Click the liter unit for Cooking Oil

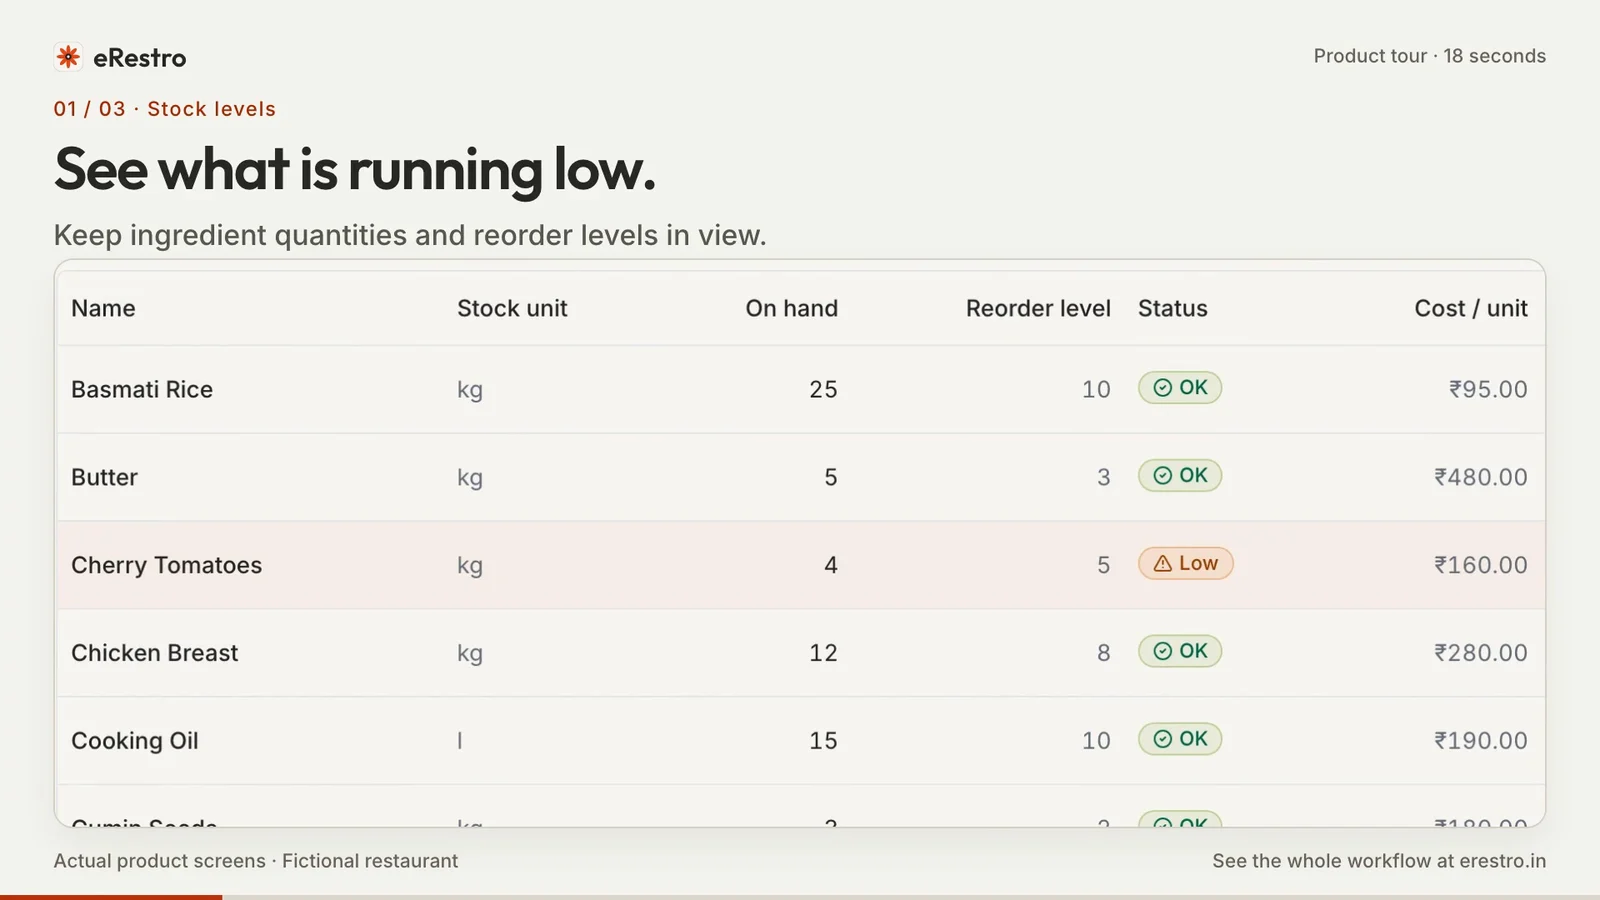(460, 742)
